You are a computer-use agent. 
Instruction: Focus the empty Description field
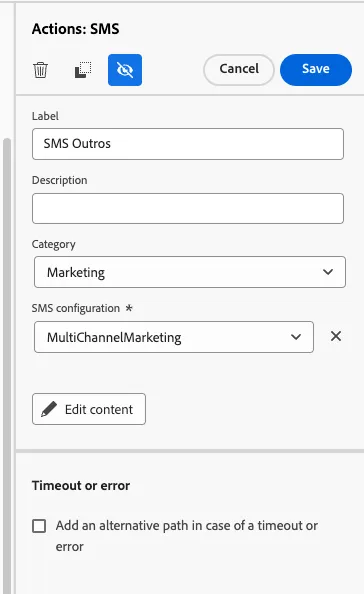point(188,208)
